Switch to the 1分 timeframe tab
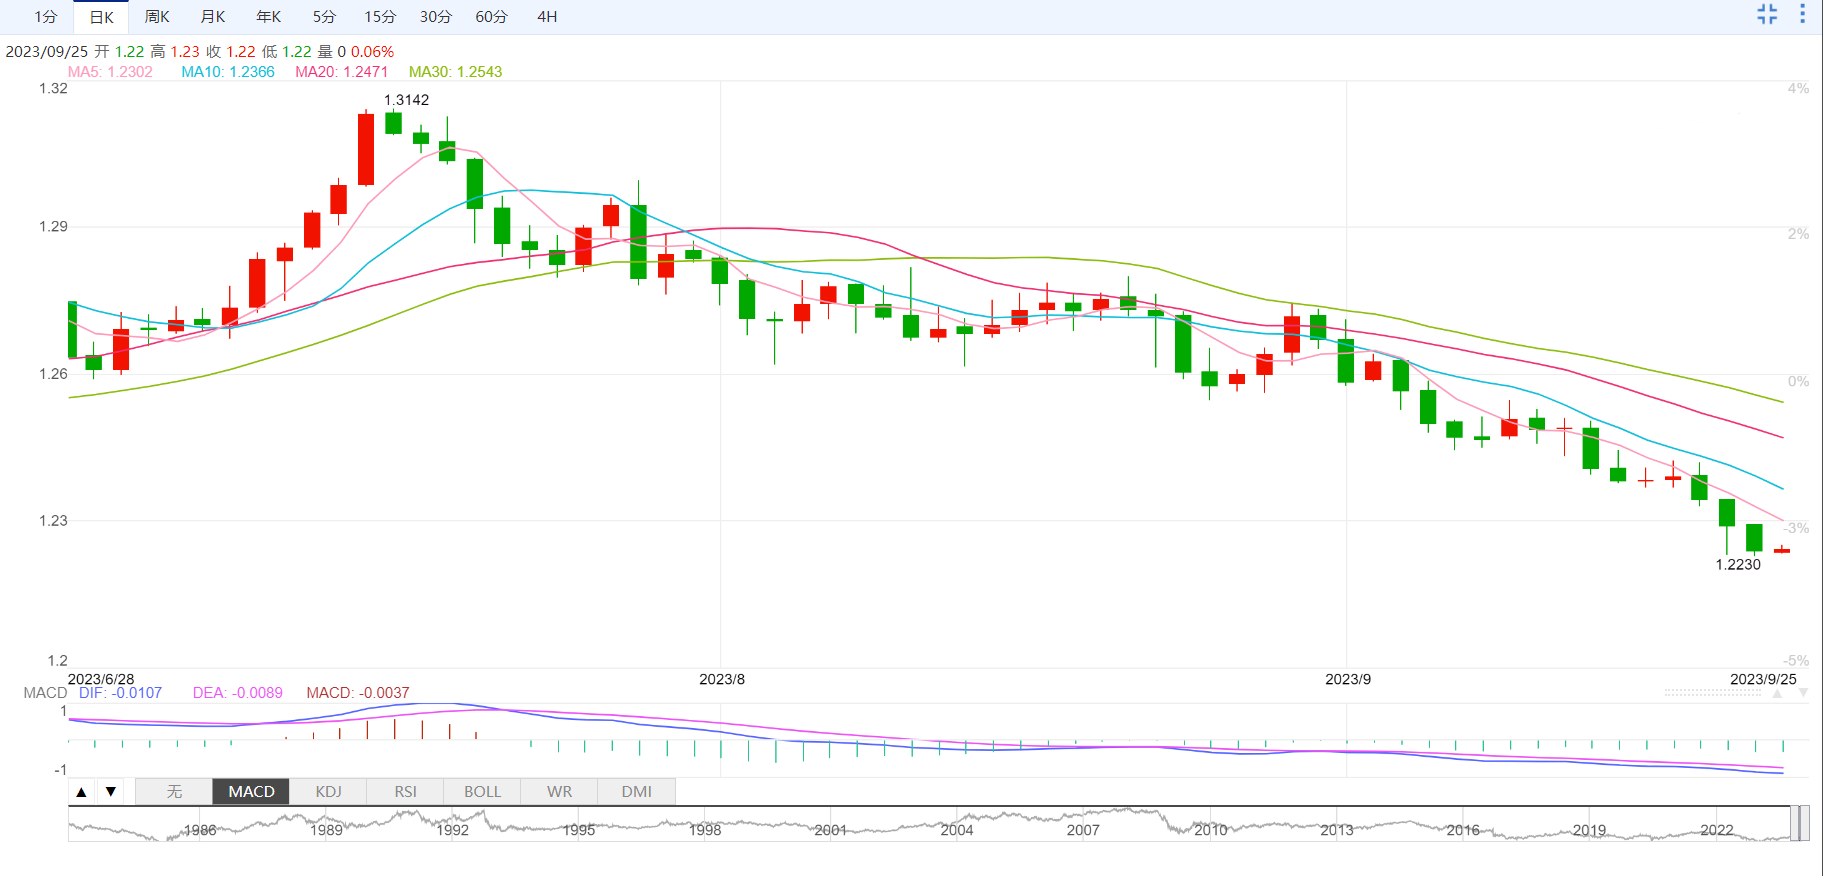Viewport: 1823px width, 876px height. 46,17
